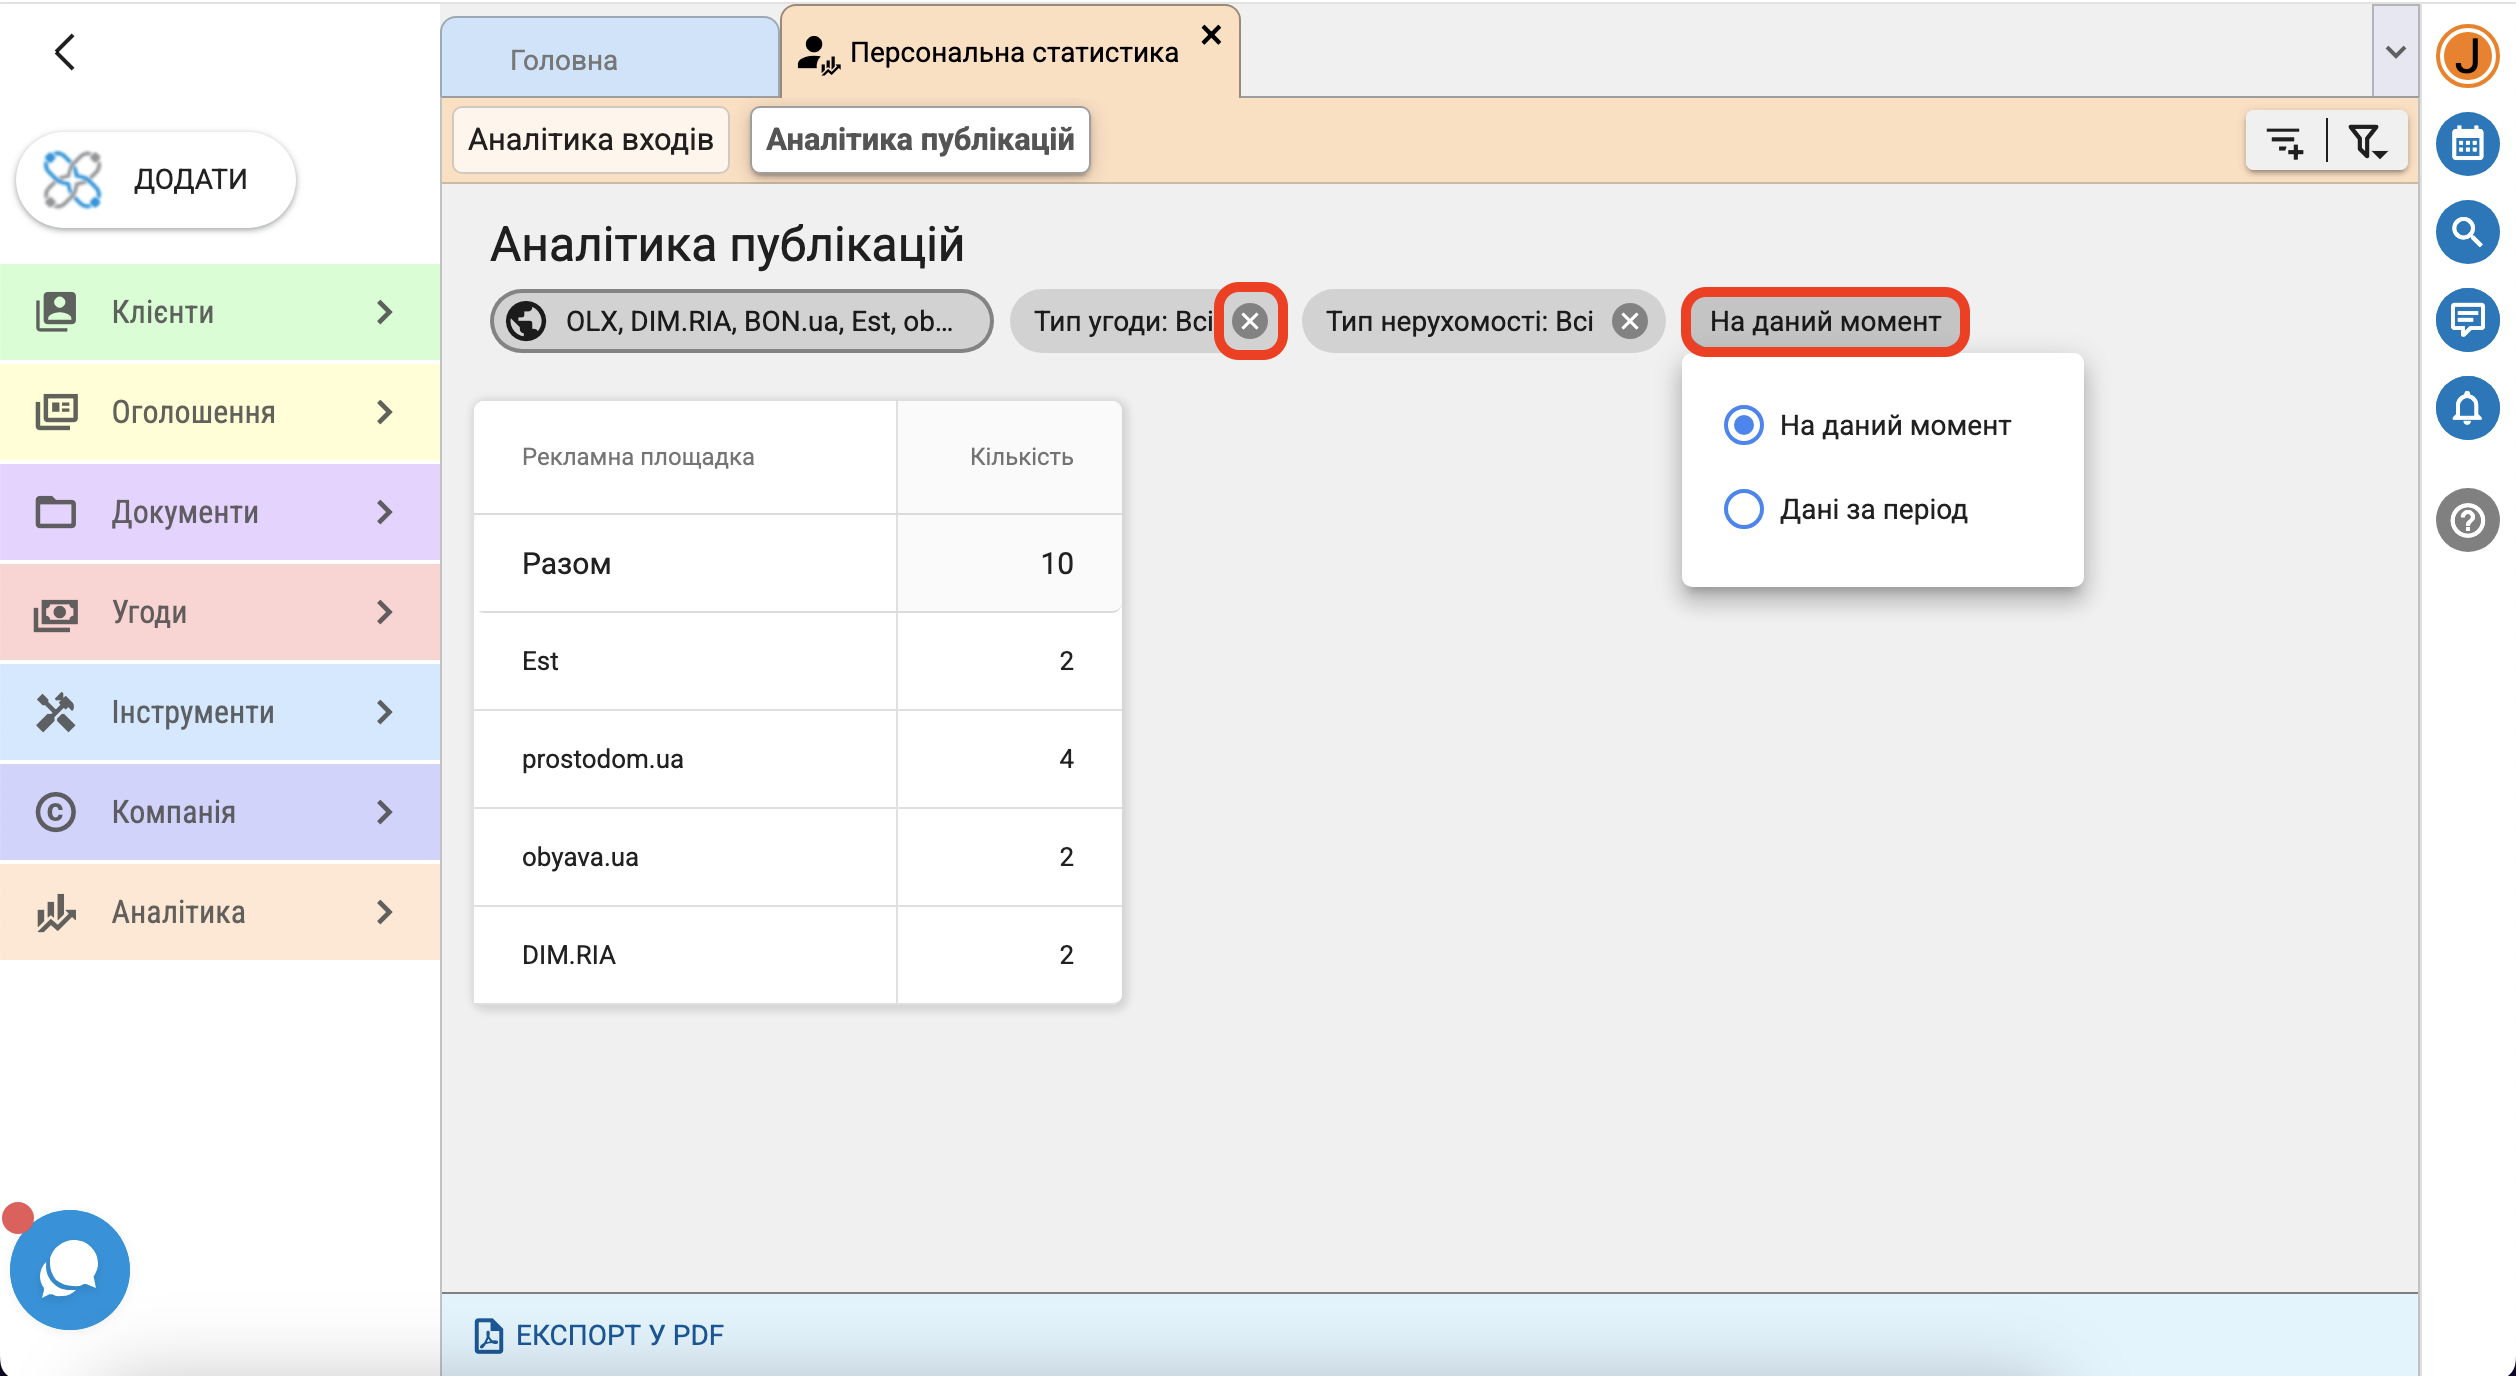Select the Дані за період radio option
The height and width of the screenshot is (1376, 2516).
pyautogui.click(x=1743, y=509)
